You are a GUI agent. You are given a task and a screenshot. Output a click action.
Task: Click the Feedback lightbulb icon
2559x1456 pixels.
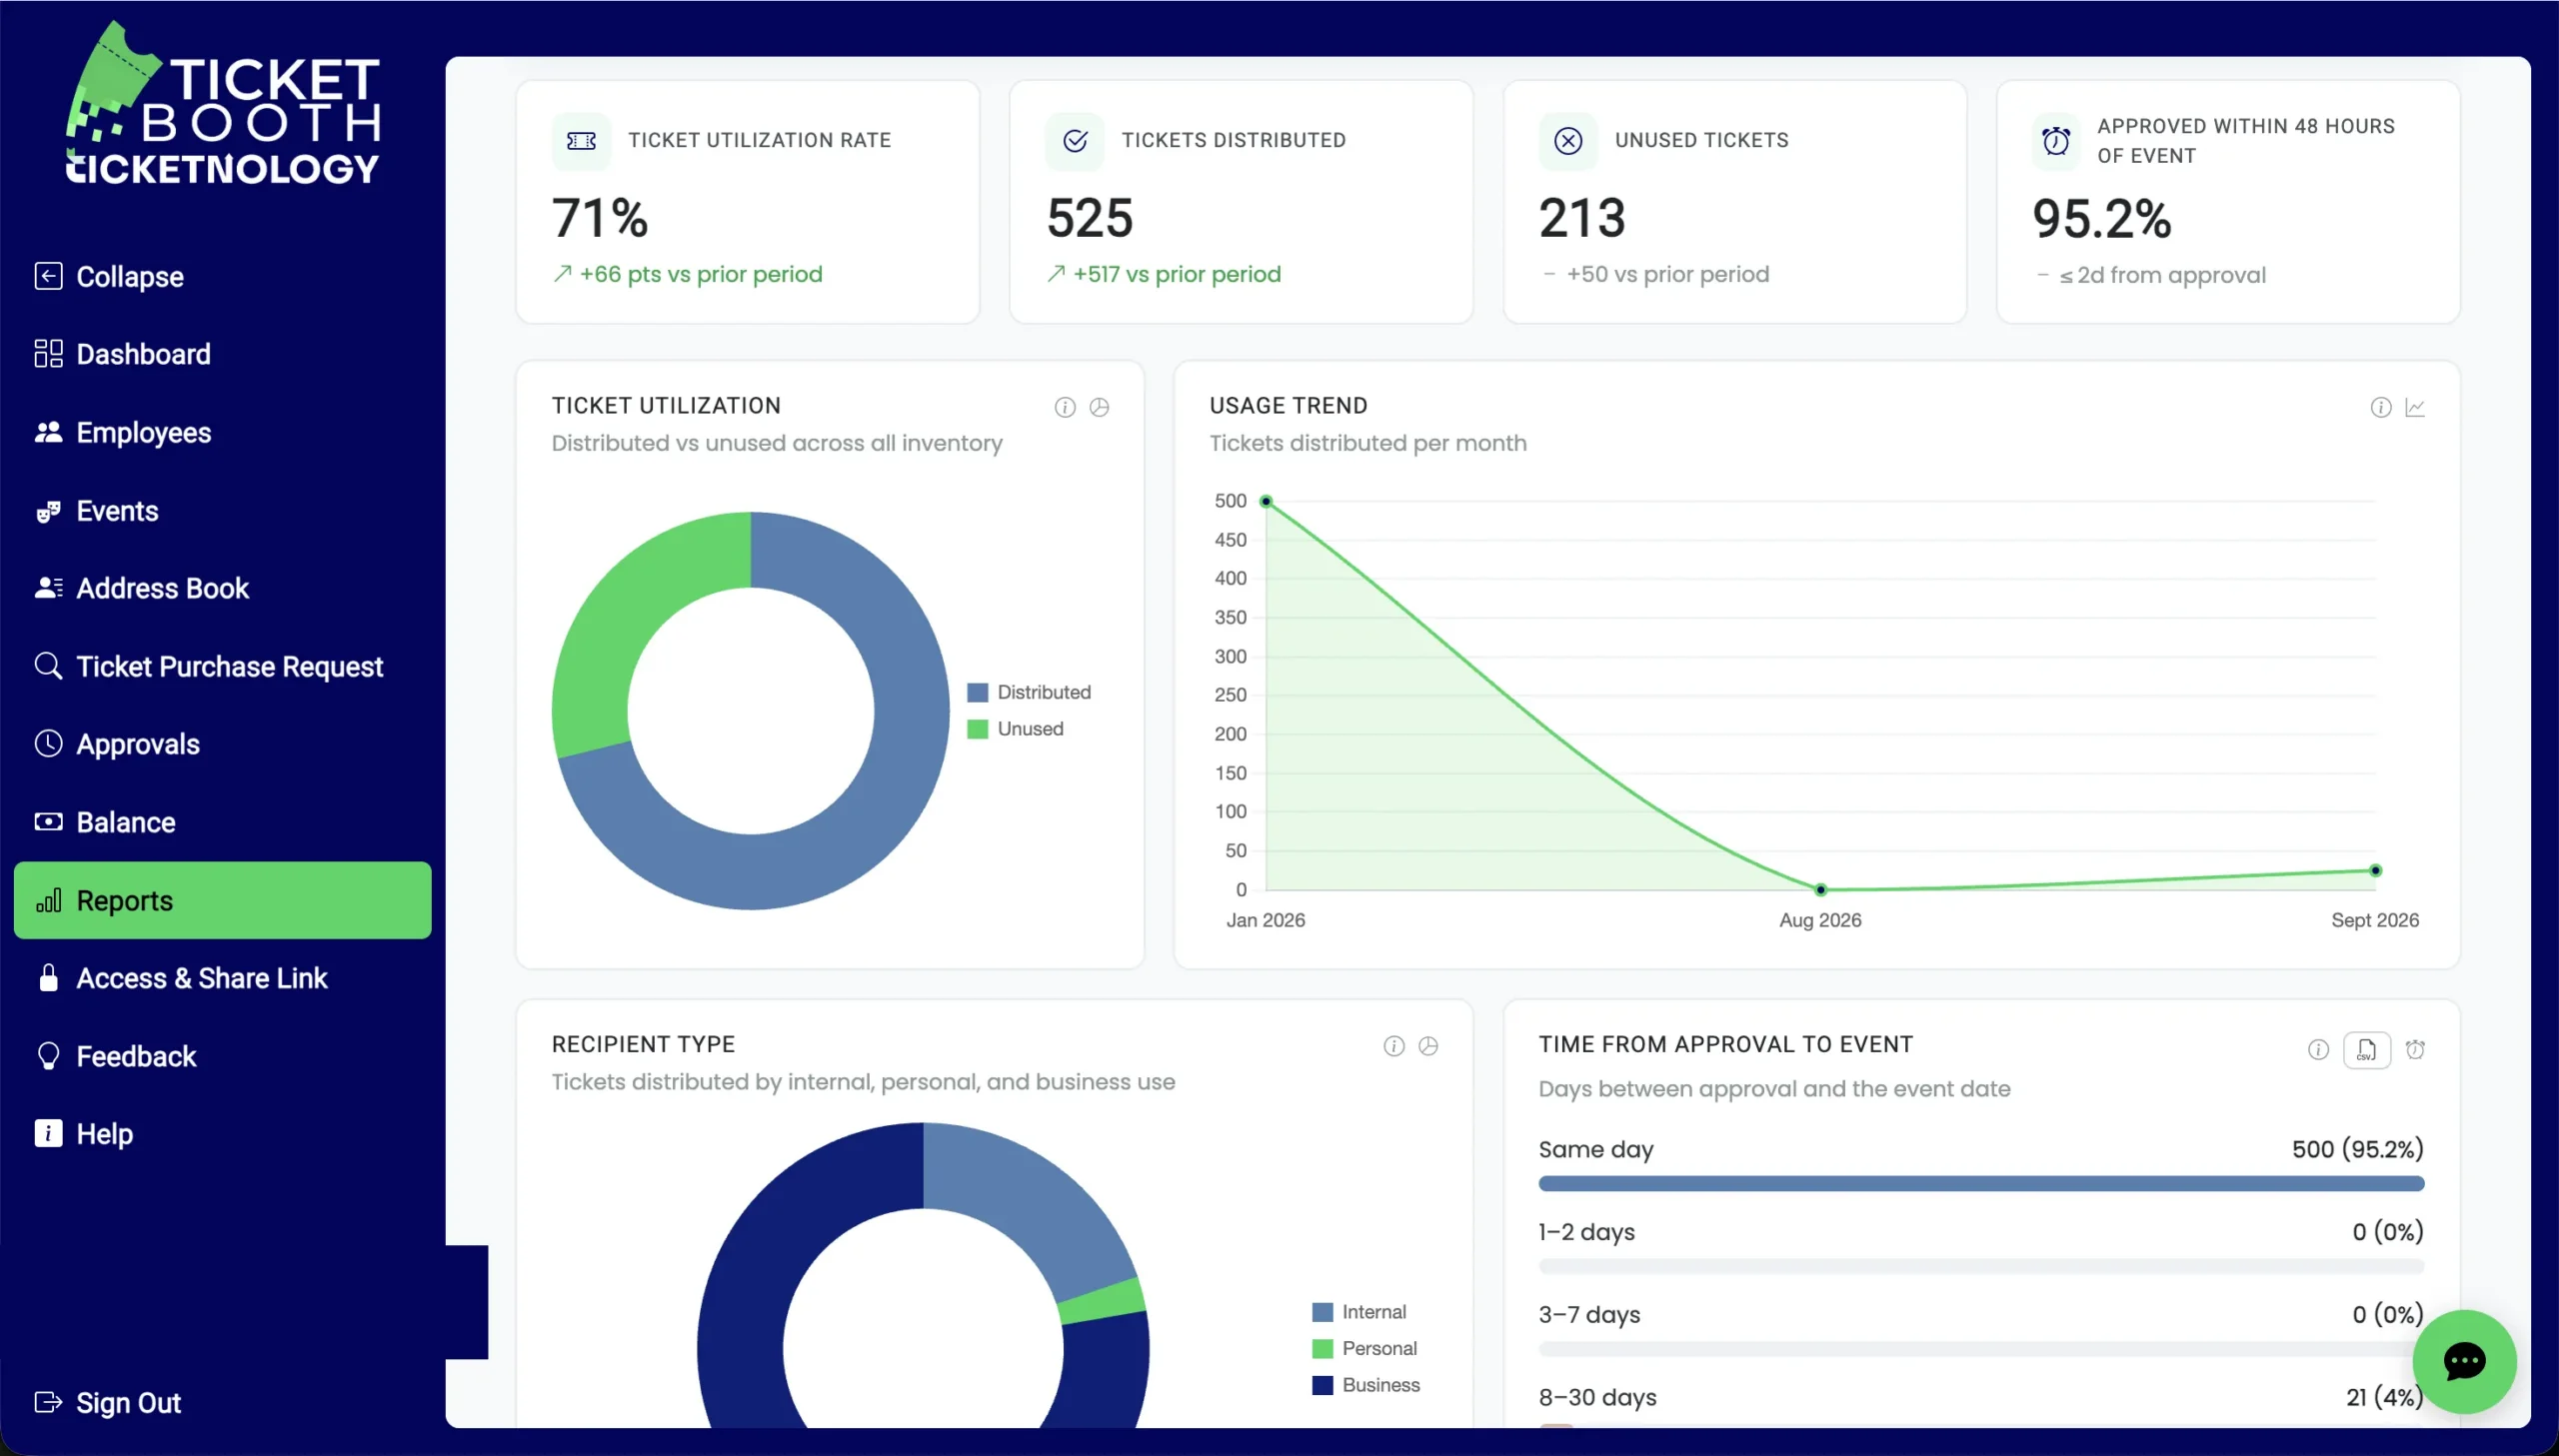pyautogui.click(x=48, y=1056)
